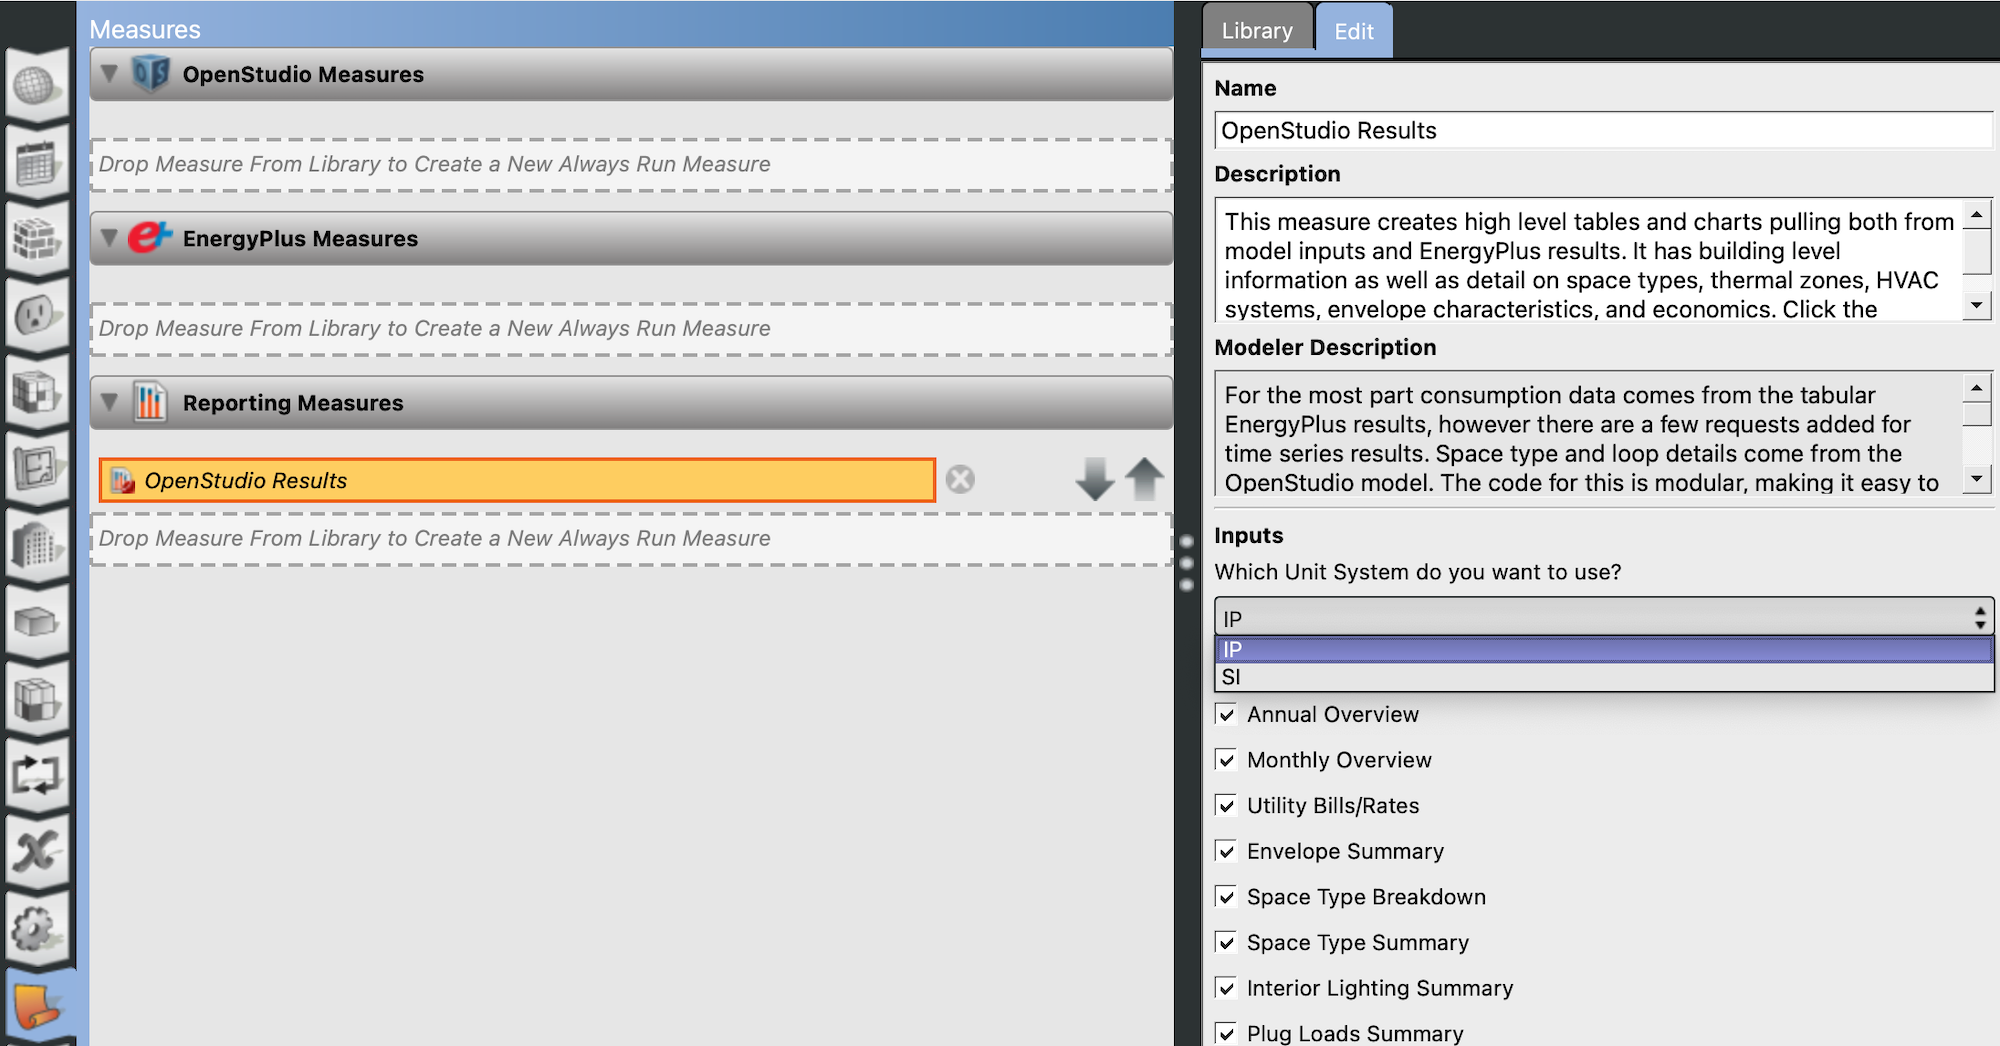Remove the OpenStudio Results measure
The image size is (2000, 1046).
[960, 480]
